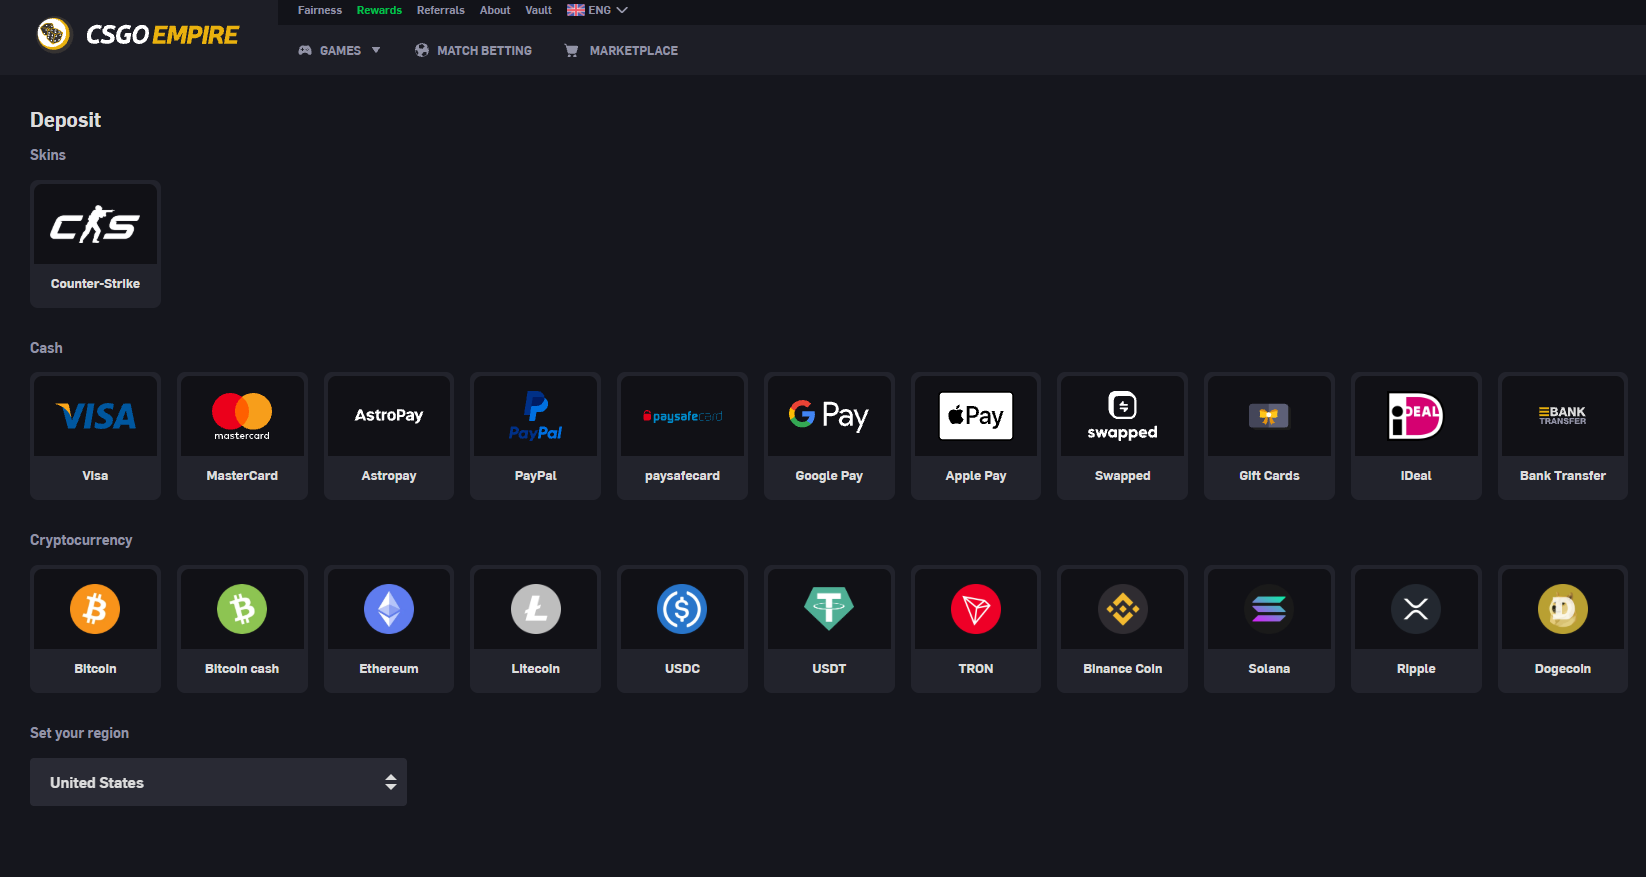Select Bank Transfer deposit option
Image resolution: width=1646 pixels, height=877 pixels.
(1563, 436)
